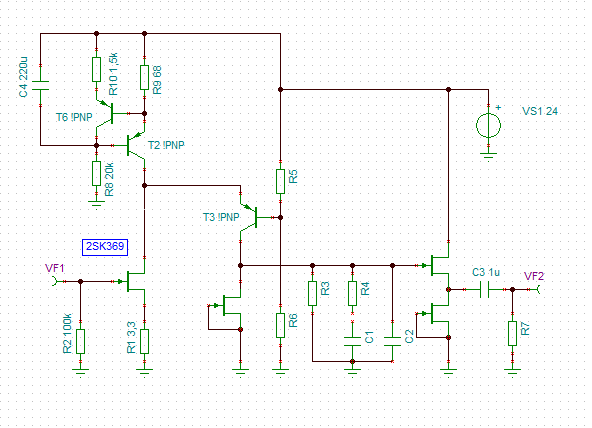The image size is (592, 428).
Task: Select the R10 1,5k resistor symbol
Action: [x=97, y=70]
